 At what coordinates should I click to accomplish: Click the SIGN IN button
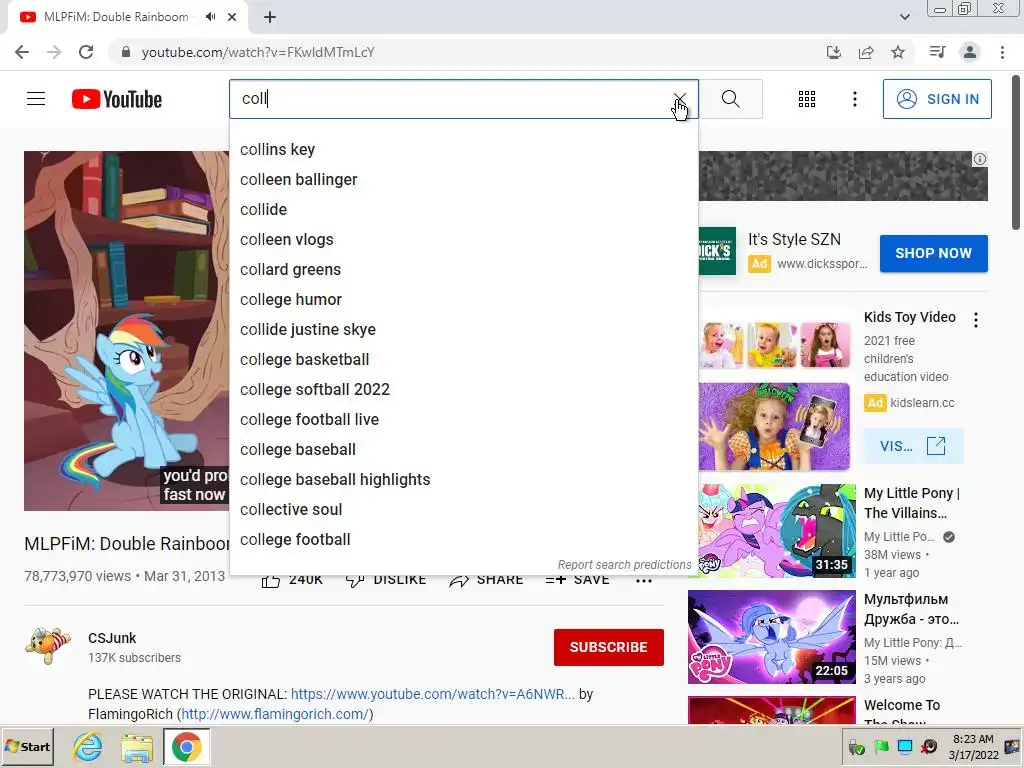click(937, 99)
